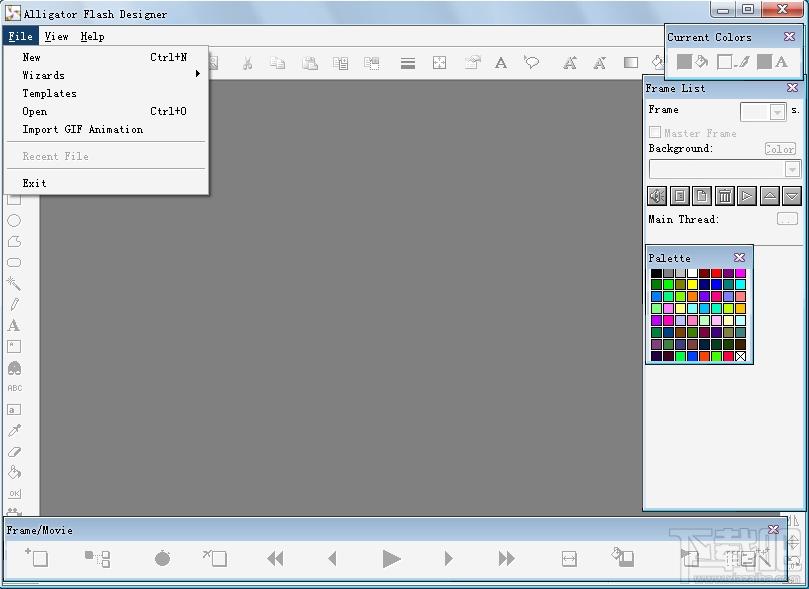
Task: Open the Frame duration dropdown
Action: point(777,111)
